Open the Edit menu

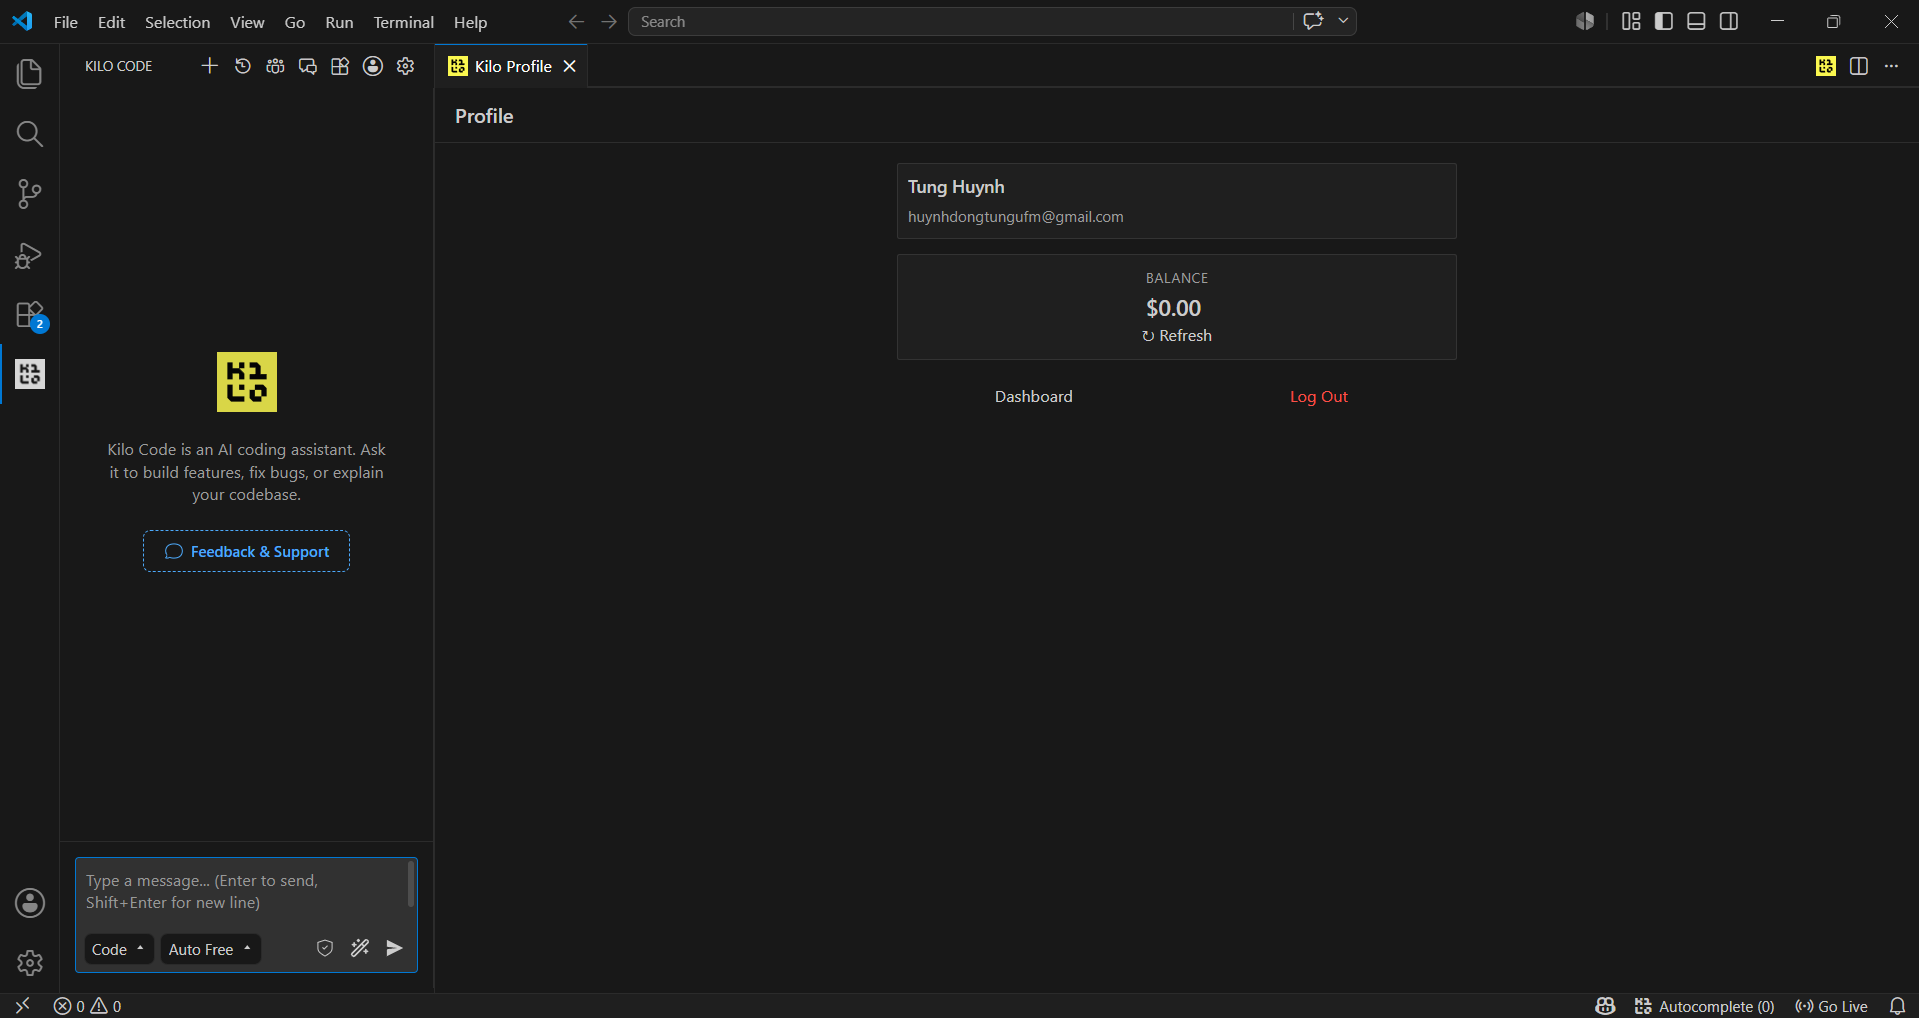(111, 22)
